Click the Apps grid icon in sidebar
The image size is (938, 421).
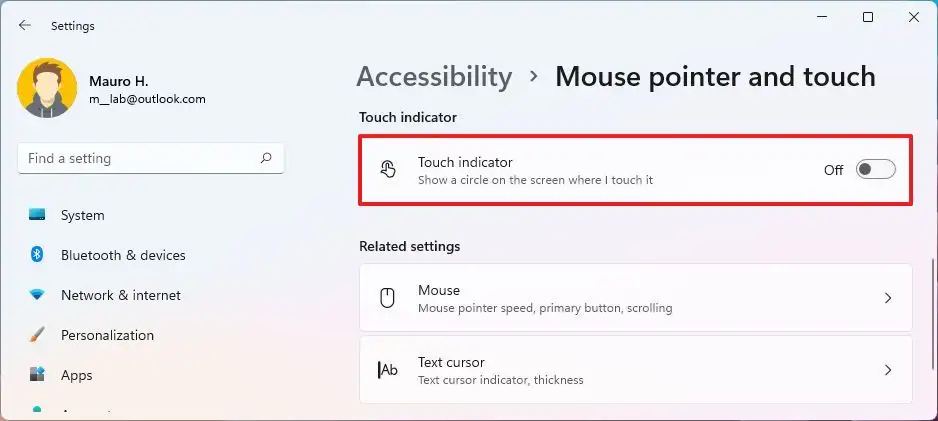[37, 375]
